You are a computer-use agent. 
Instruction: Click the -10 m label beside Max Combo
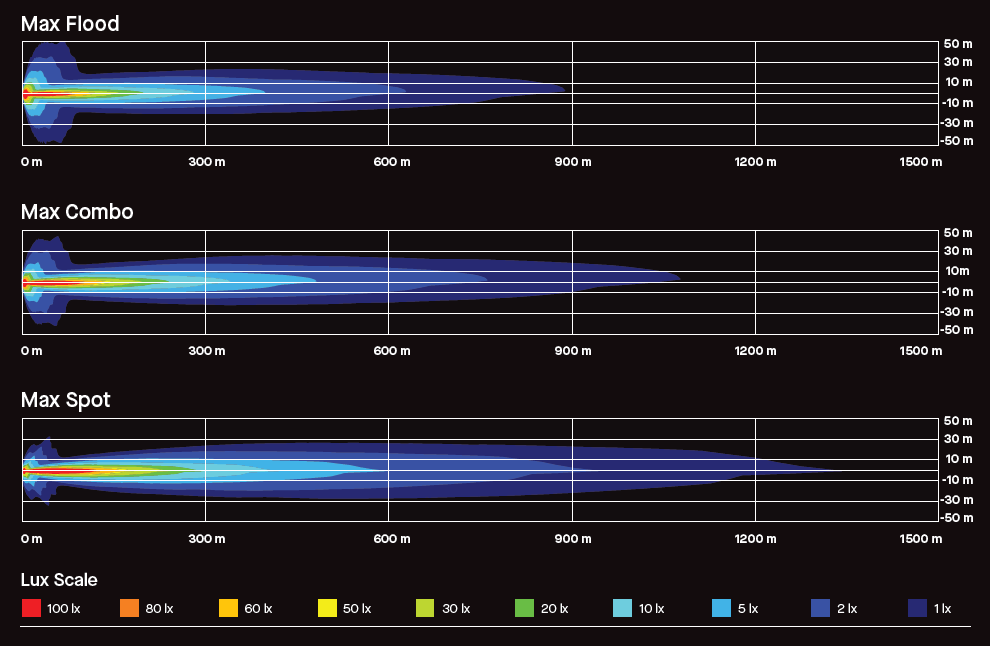point(957,292)
